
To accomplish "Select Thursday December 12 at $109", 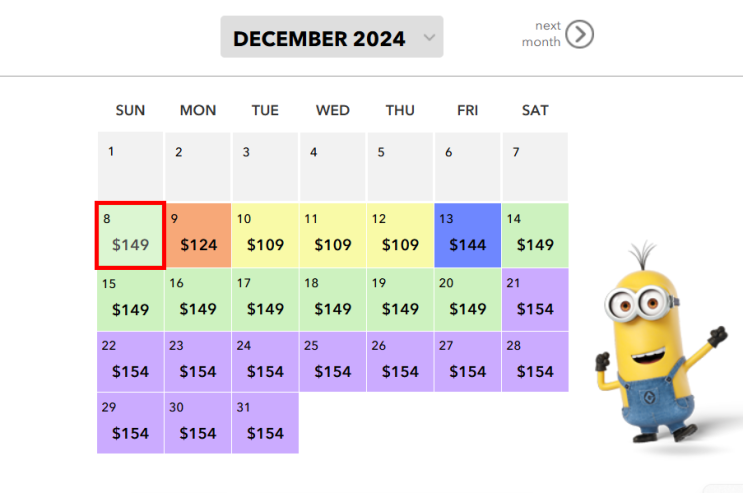I will tap(400, 236).
